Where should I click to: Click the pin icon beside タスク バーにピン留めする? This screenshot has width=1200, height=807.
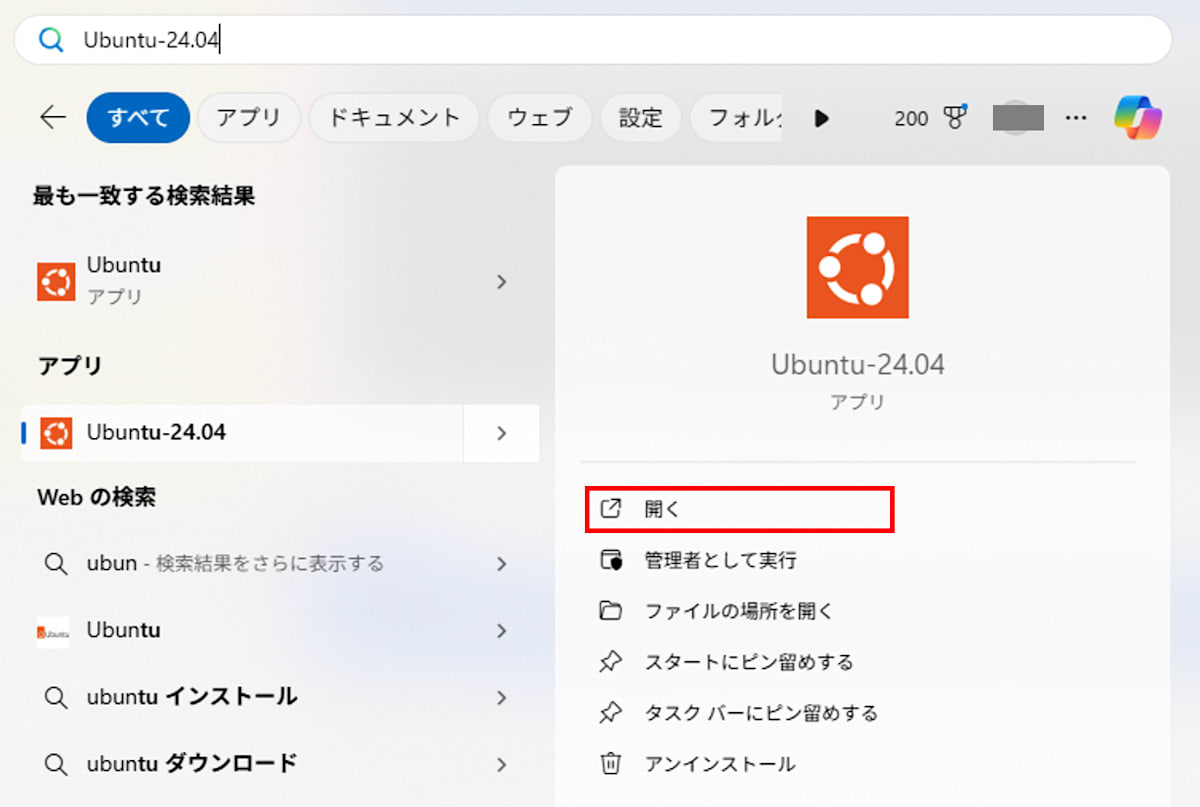pyautogui.click(x=610, y=713)
